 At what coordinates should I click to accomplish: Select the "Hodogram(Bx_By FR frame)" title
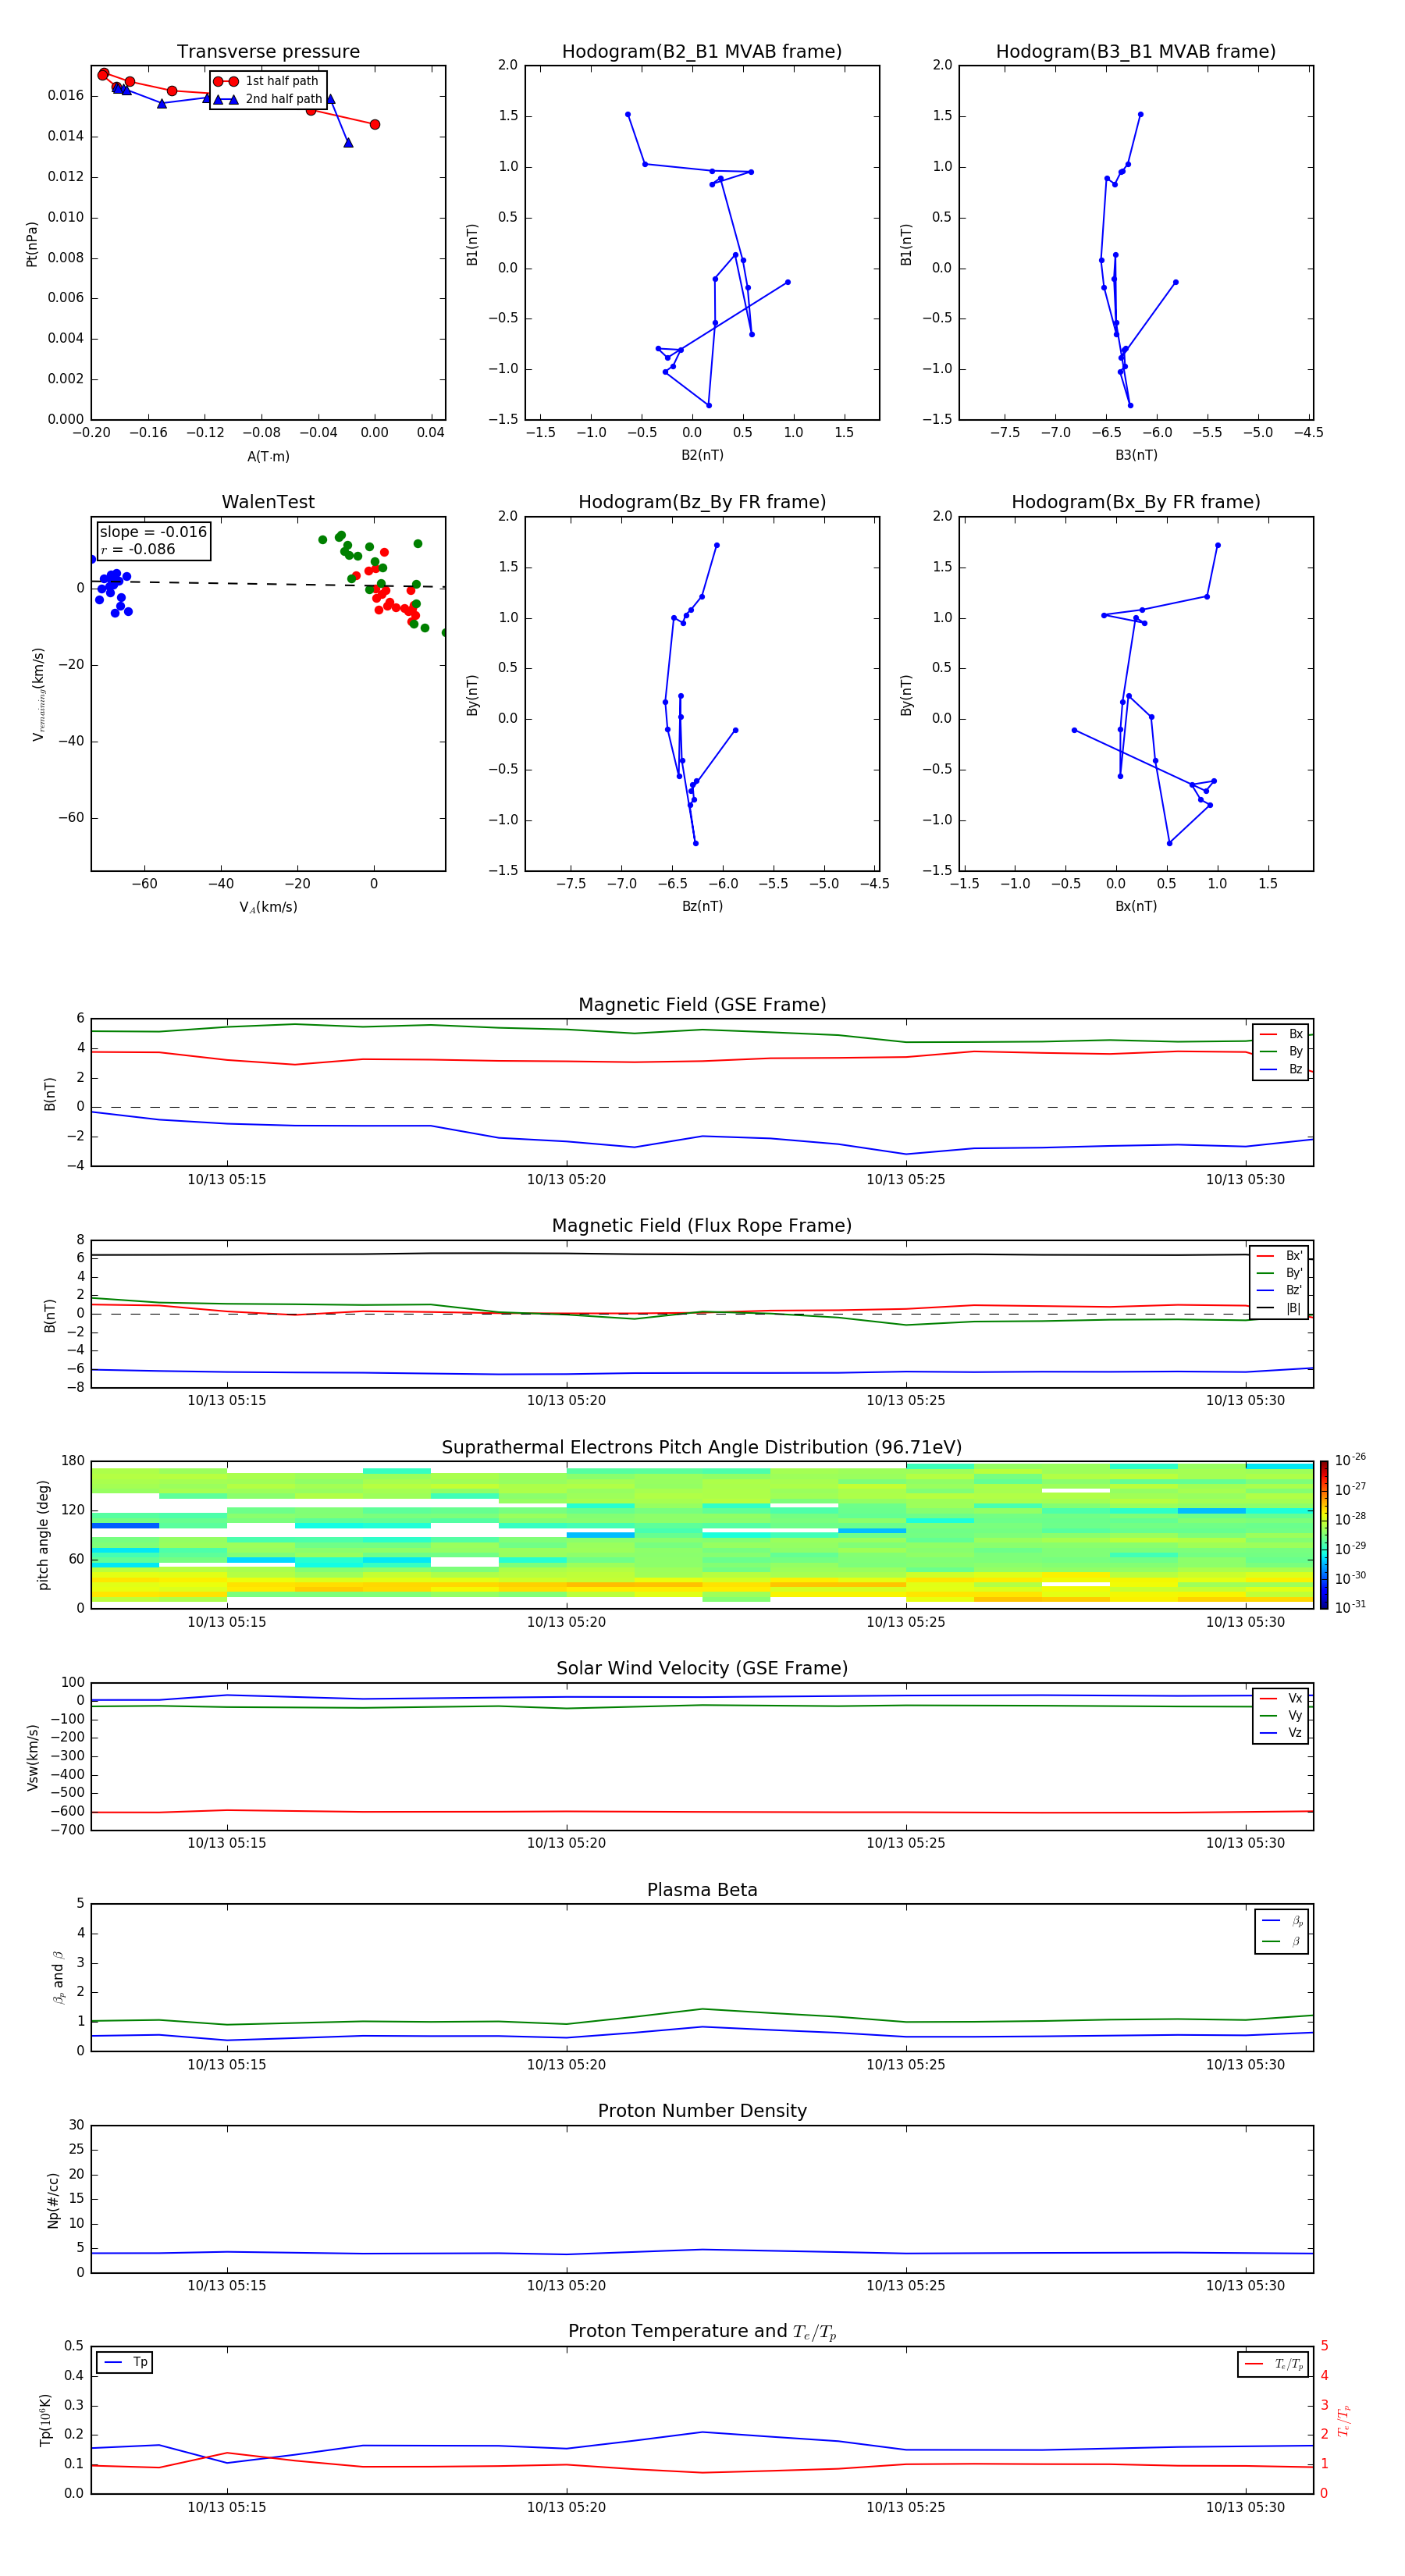pyautogui.click(x=1136, y=502)
